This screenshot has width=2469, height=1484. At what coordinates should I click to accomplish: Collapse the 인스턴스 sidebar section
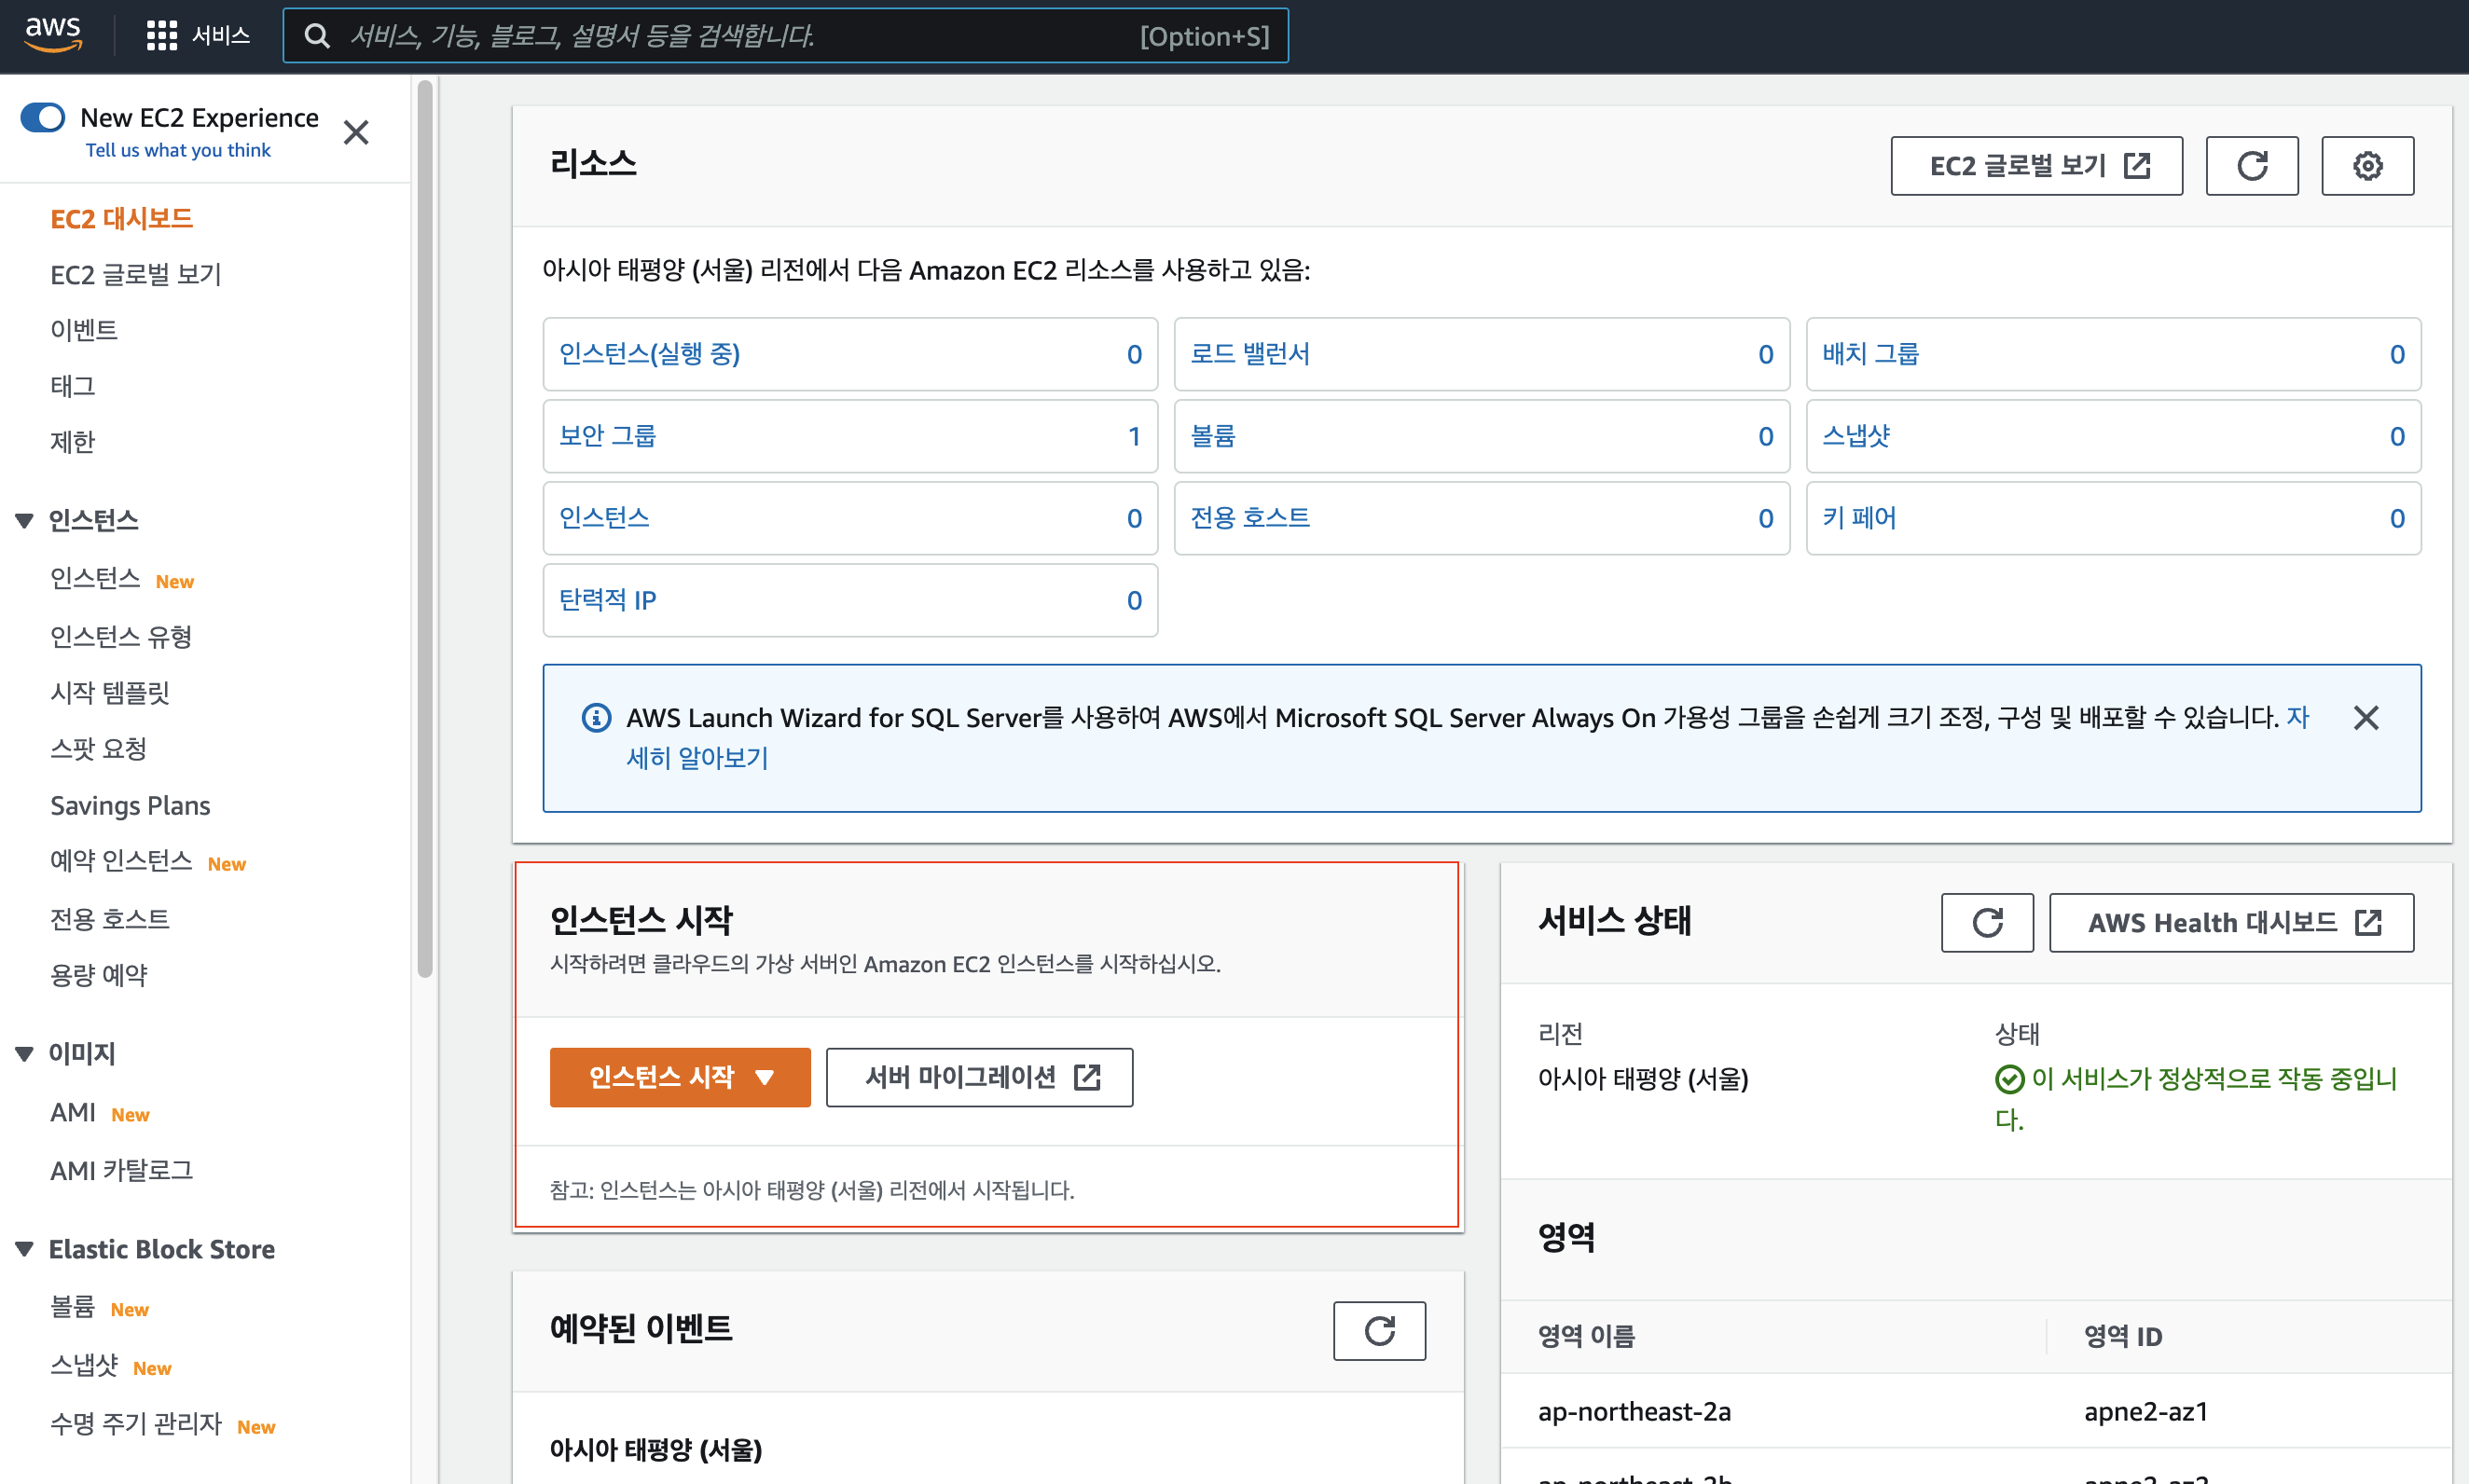point(25,520)
